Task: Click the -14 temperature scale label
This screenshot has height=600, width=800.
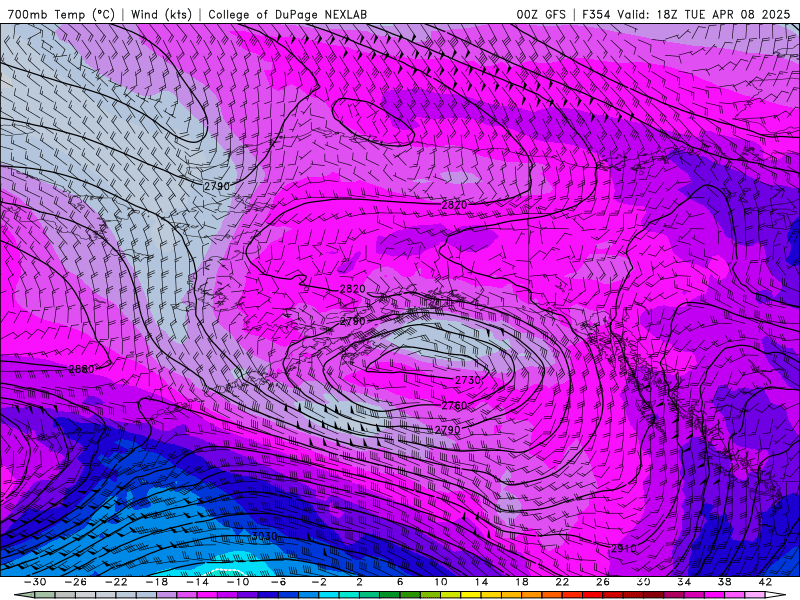Action: (x=197, y=582)
